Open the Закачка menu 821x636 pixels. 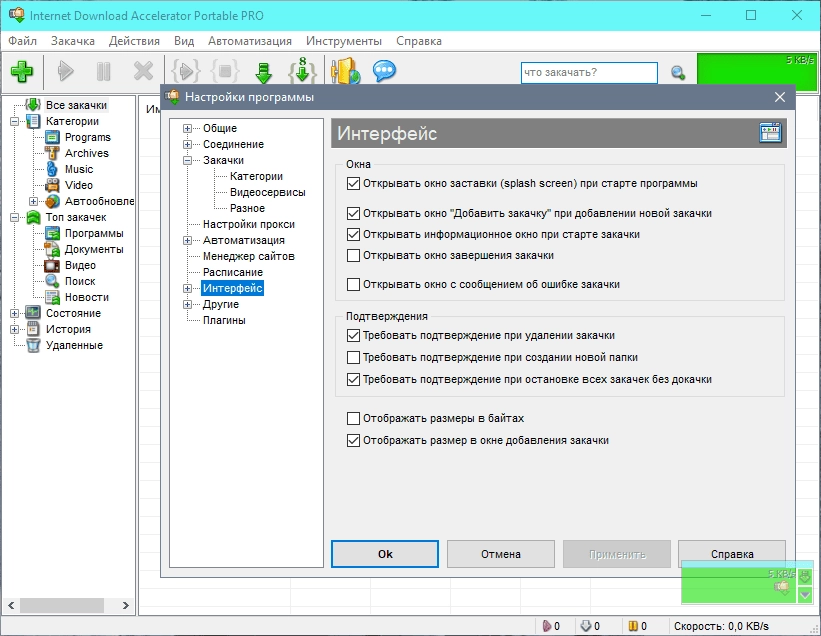(x=73, y=41)
